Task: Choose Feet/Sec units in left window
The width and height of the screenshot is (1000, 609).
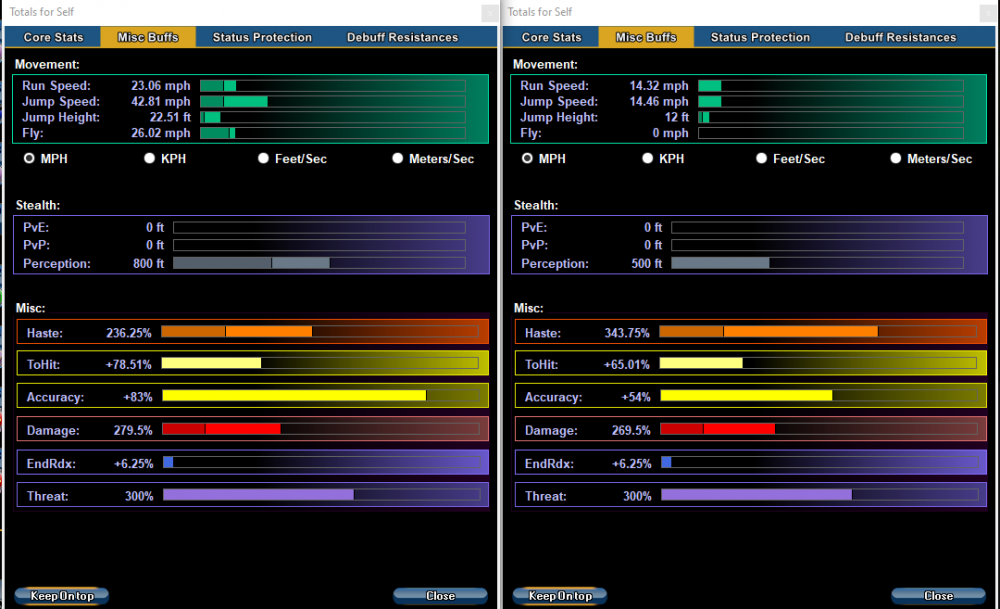Action: point(264,158)
